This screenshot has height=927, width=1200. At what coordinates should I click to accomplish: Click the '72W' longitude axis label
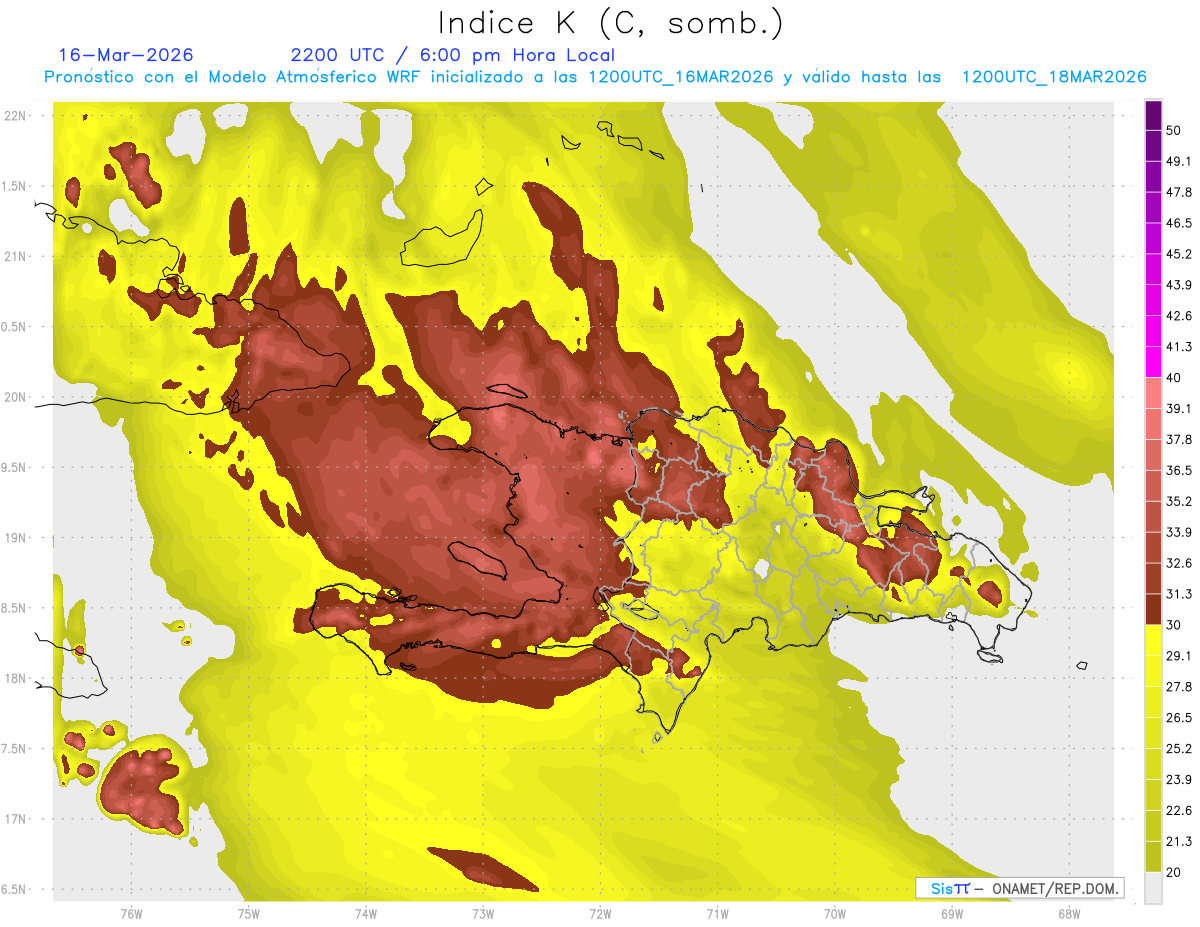[x=600, y=913]
